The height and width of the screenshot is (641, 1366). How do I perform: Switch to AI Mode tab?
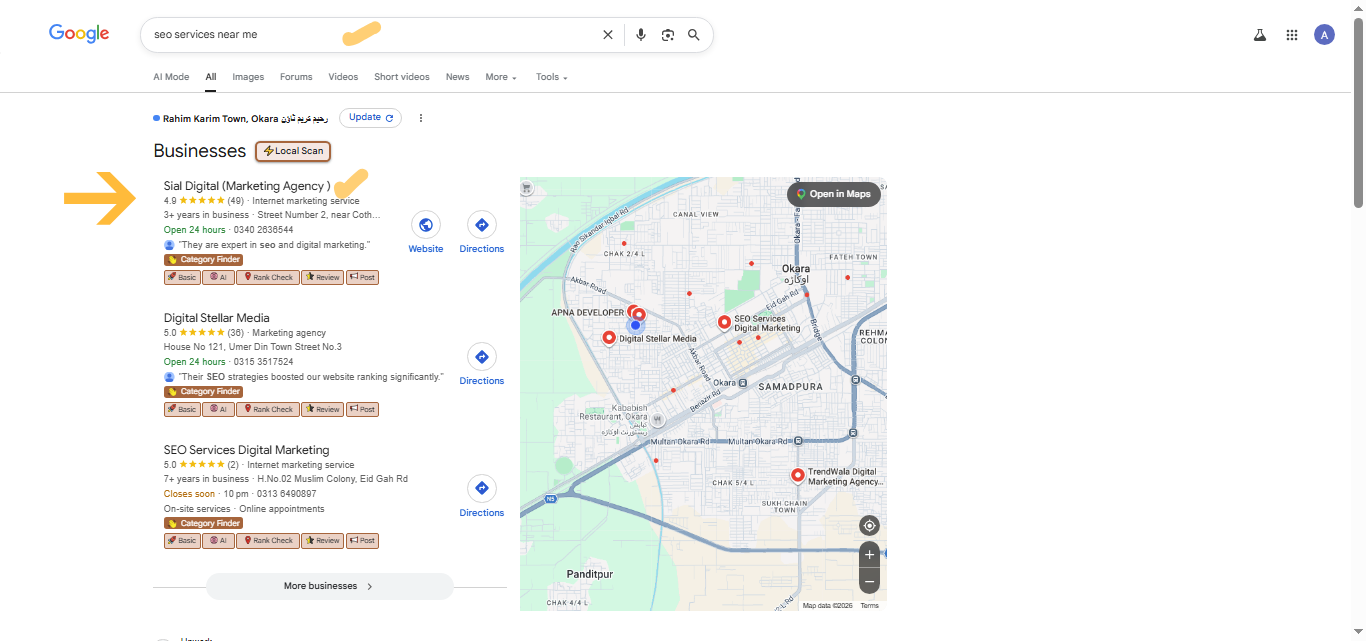point(171,77)
